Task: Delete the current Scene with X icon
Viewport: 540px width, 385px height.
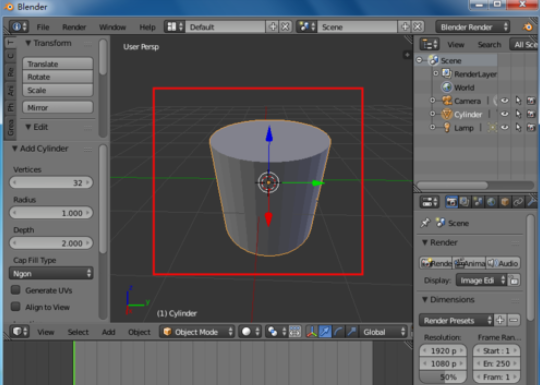Action: coord(418,27)
